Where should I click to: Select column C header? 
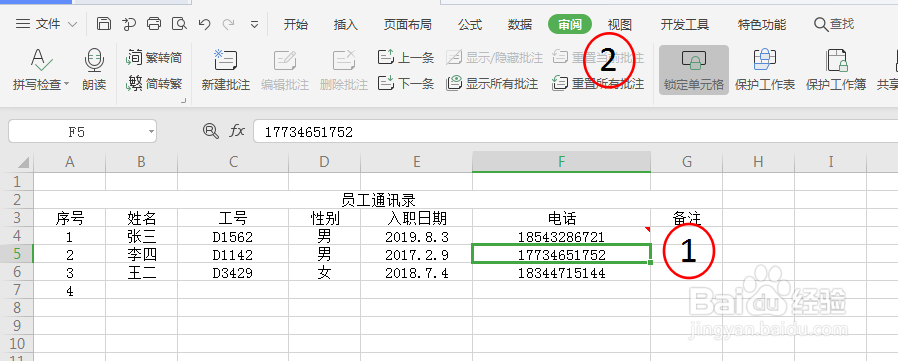[x=233, y=162]
